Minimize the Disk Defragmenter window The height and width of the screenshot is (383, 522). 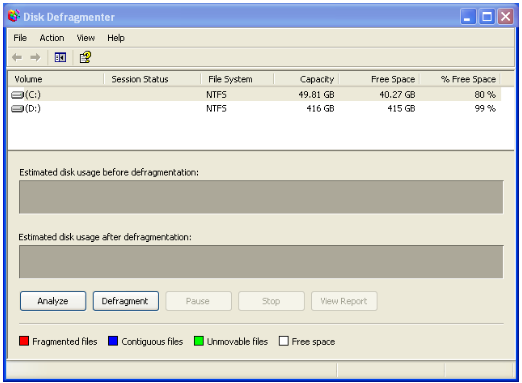click(468, 16)
